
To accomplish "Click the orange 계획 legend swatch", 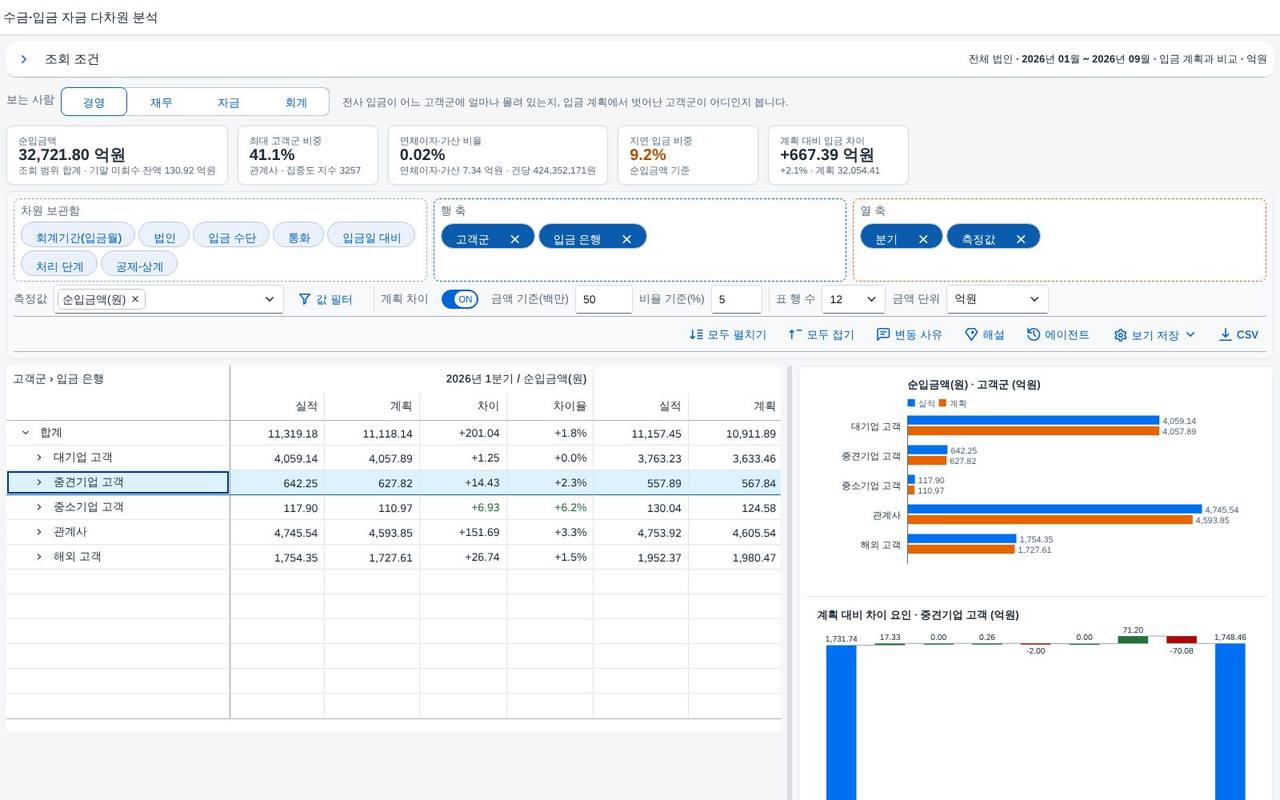I will (x=942, y=403).
